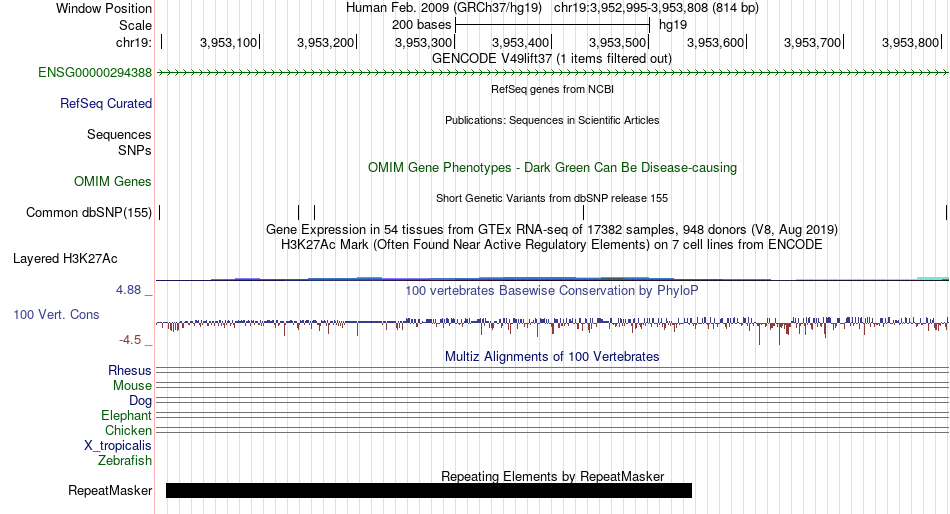The width and height of the screenshot is (950, 514).
Task: Click Short Genetic Variants from dbSNP title
Action: pos(552,198)
